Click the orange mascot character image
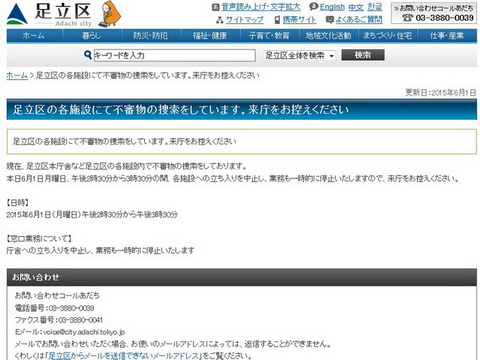 (110, 14)
